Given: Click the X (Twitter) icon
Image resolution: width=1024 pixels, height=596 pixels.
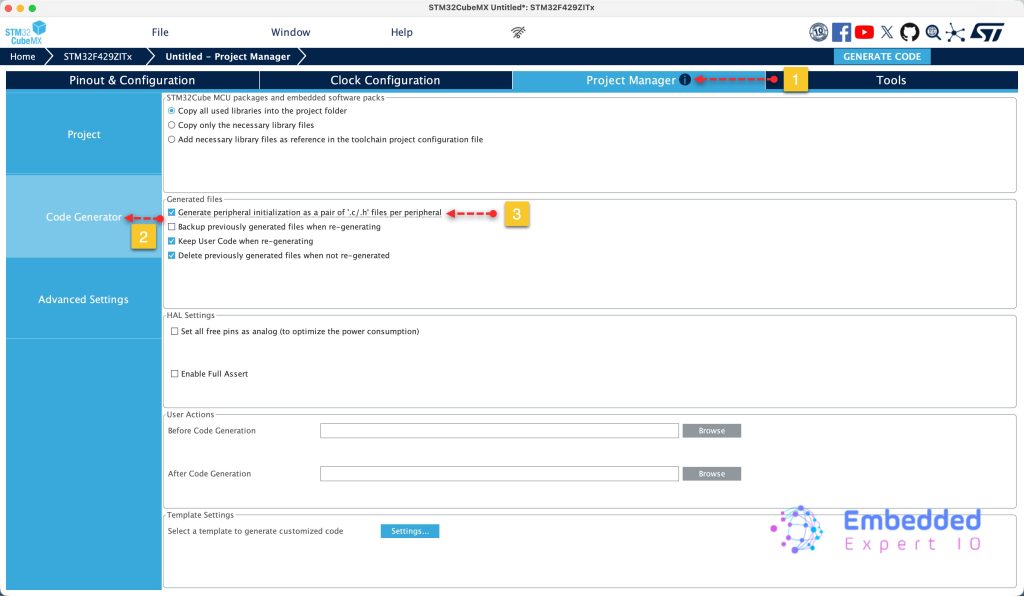Looking at the screenshot, I should (887, 32).
